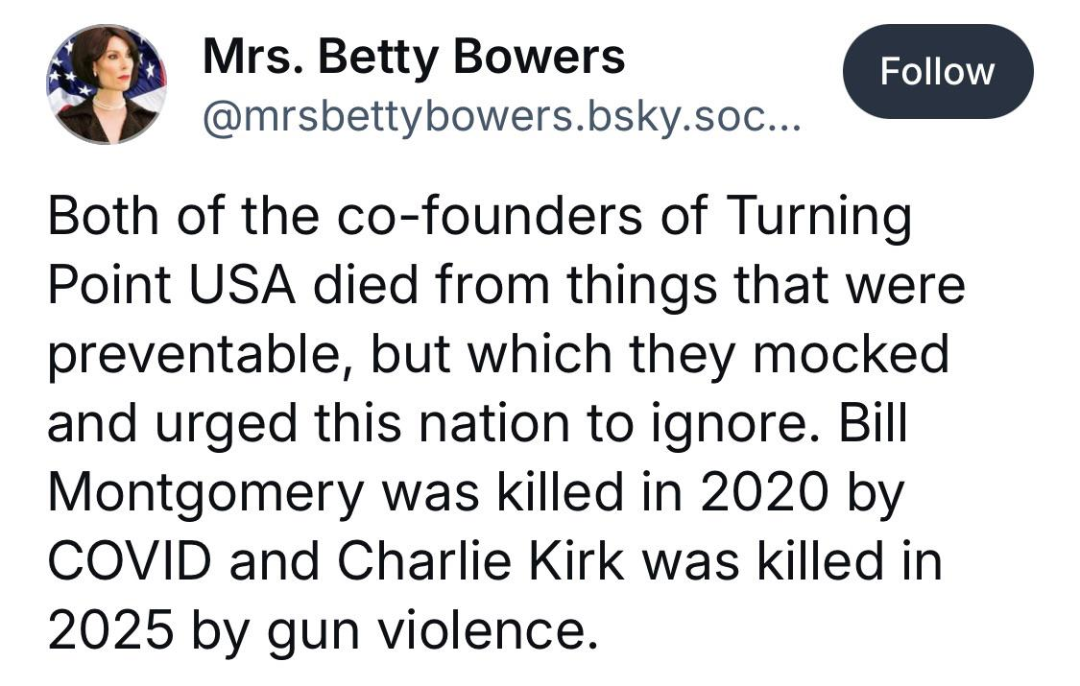Click the display name Mrs. Betty Bowers
Image resolution: width=1080 pixels, height=686 pixels.
[413, 56]
